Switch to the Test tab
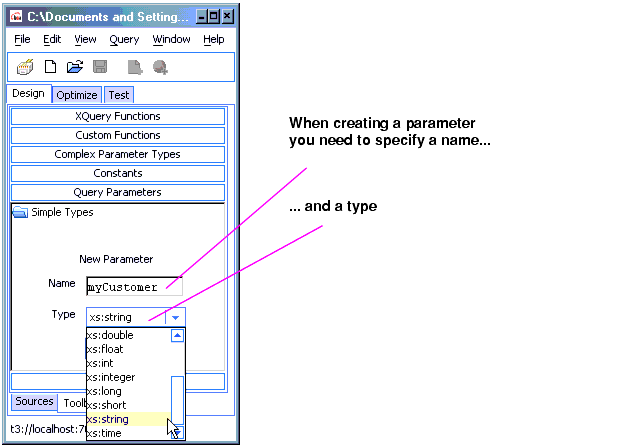 pos(119,95)
